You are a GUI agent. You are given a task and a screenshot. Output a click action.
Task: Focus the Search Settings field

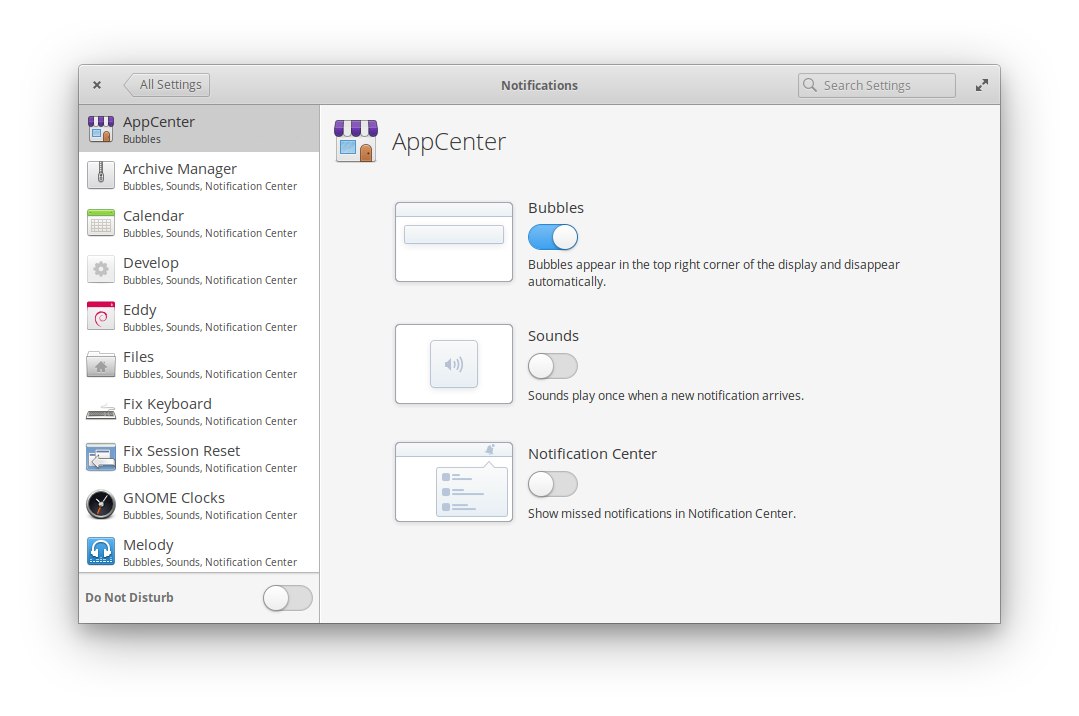coord(877,85)
